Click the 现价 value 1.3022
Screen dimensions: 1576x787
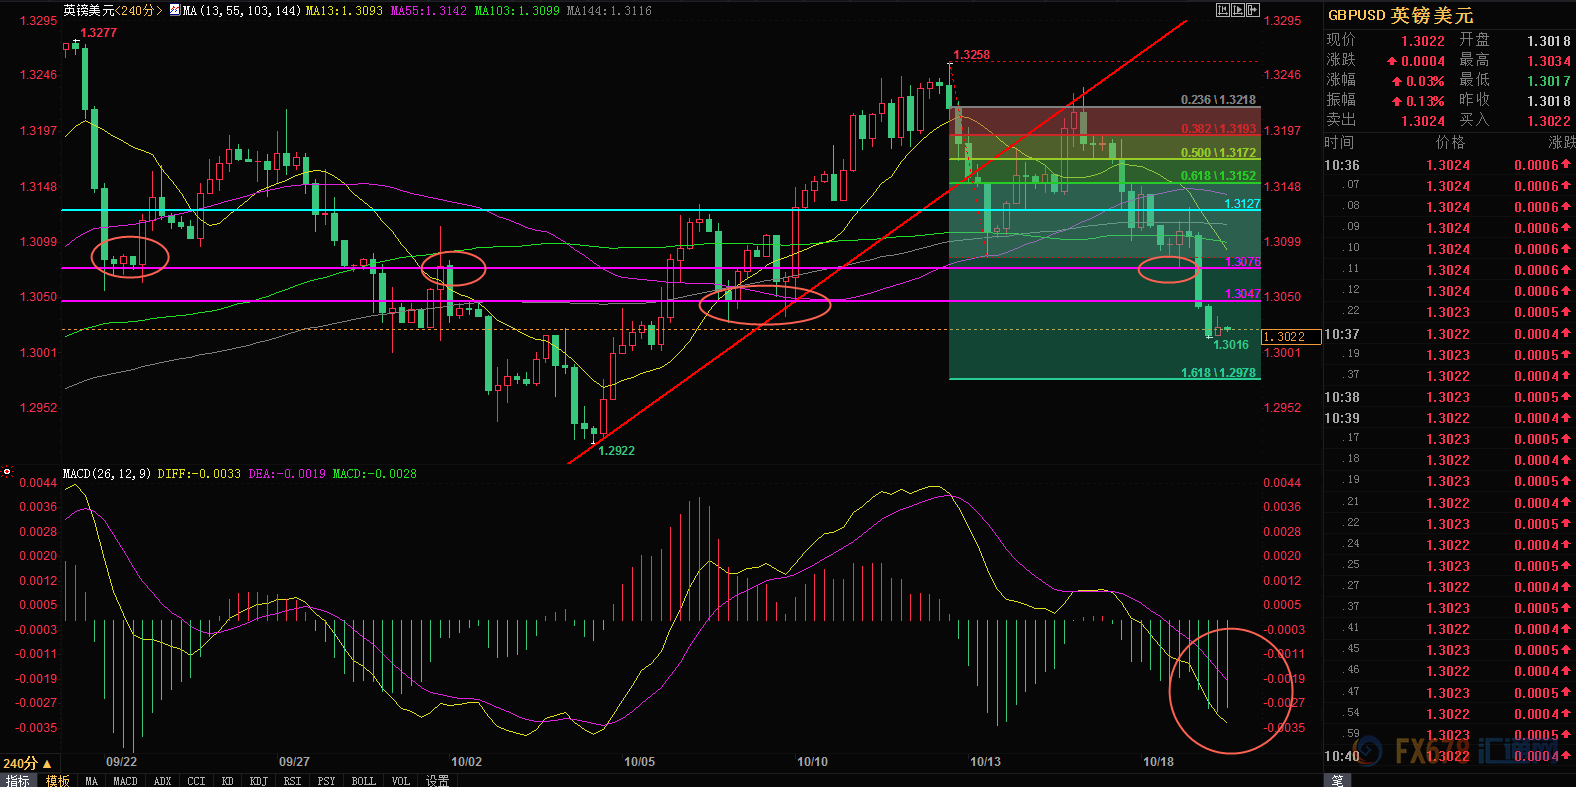[1422, 41]
